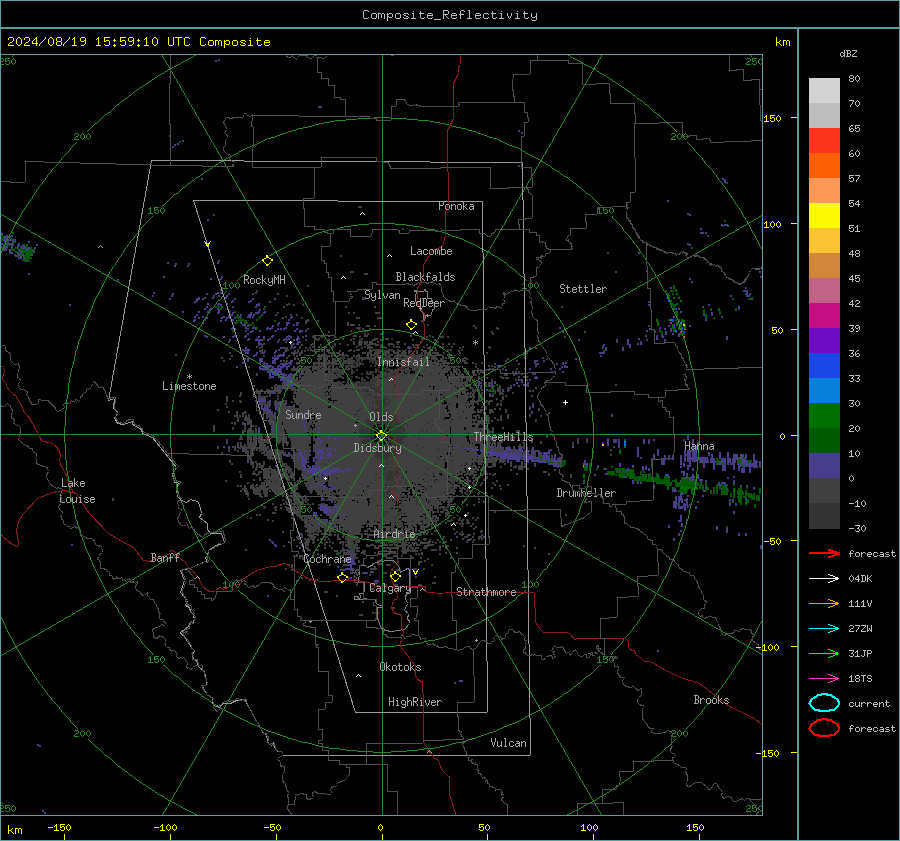Image resolution: width=900 pixels, height=841 pixels.
Task: Click the Banff map label
Action: point(165,558)
